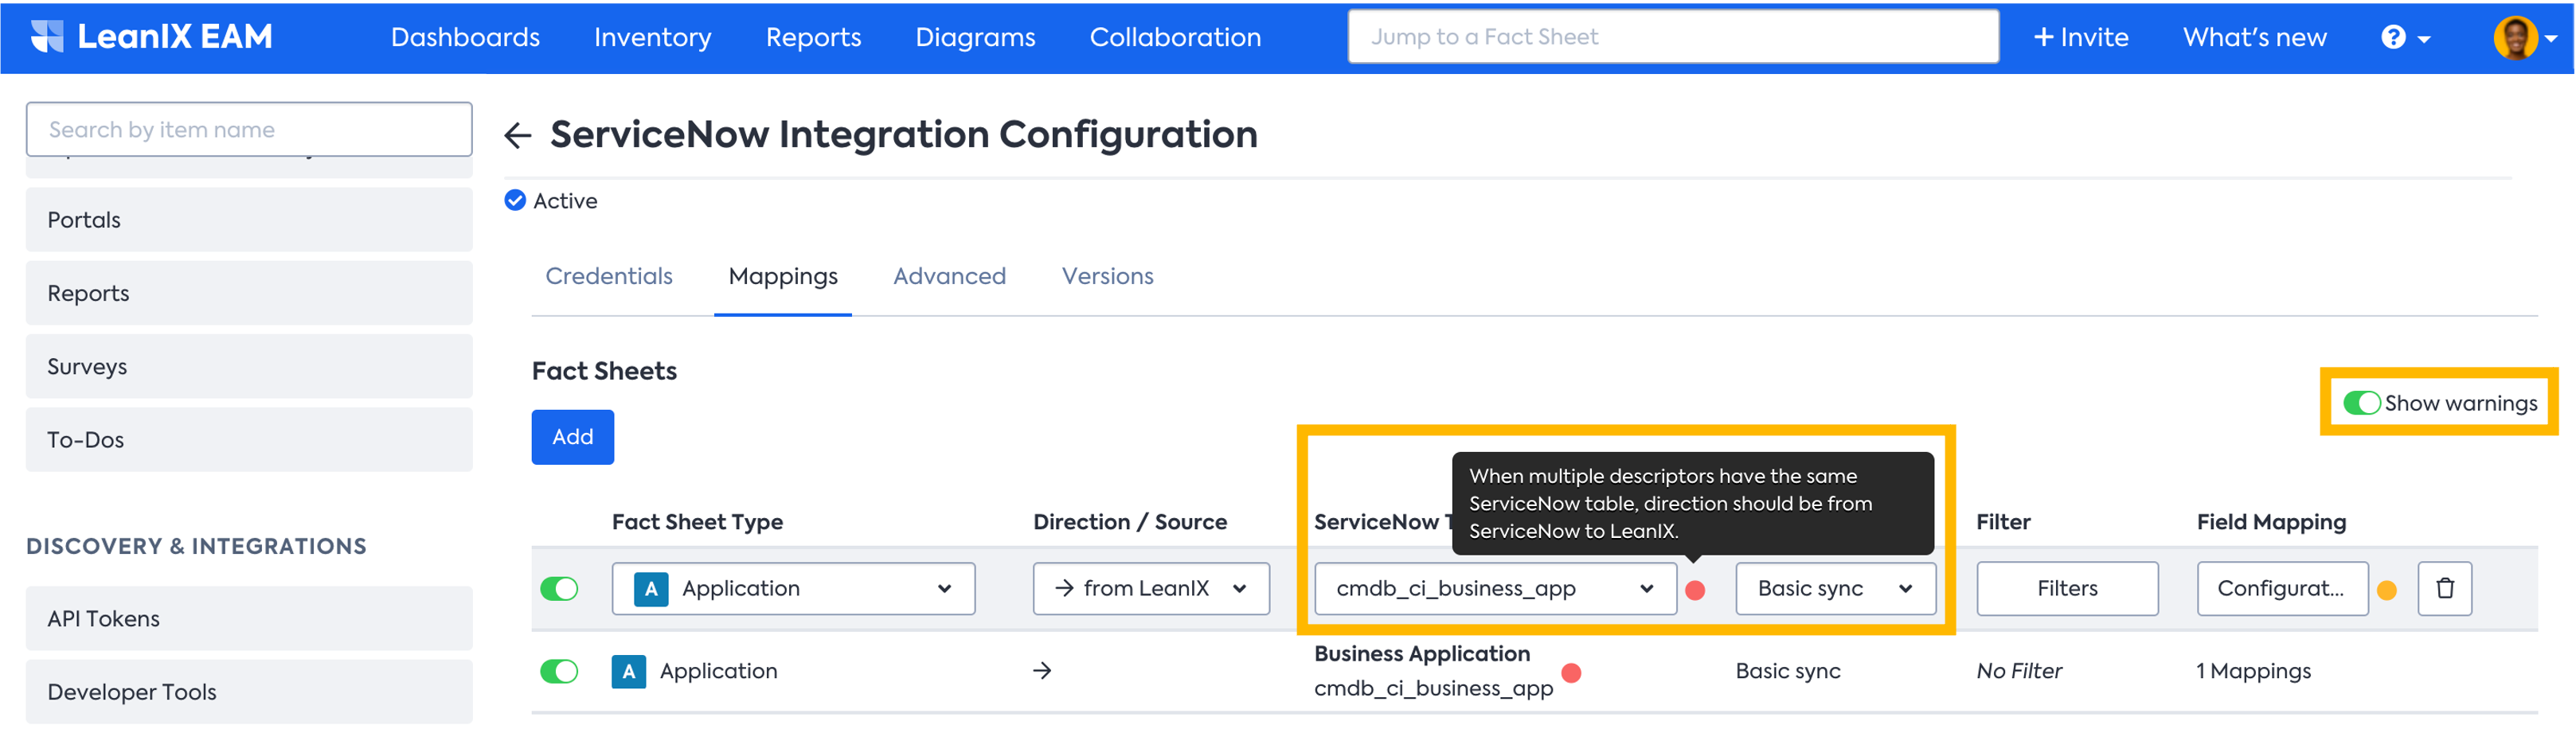Click the LeanIX EAM logo icon

coord(46,36)
